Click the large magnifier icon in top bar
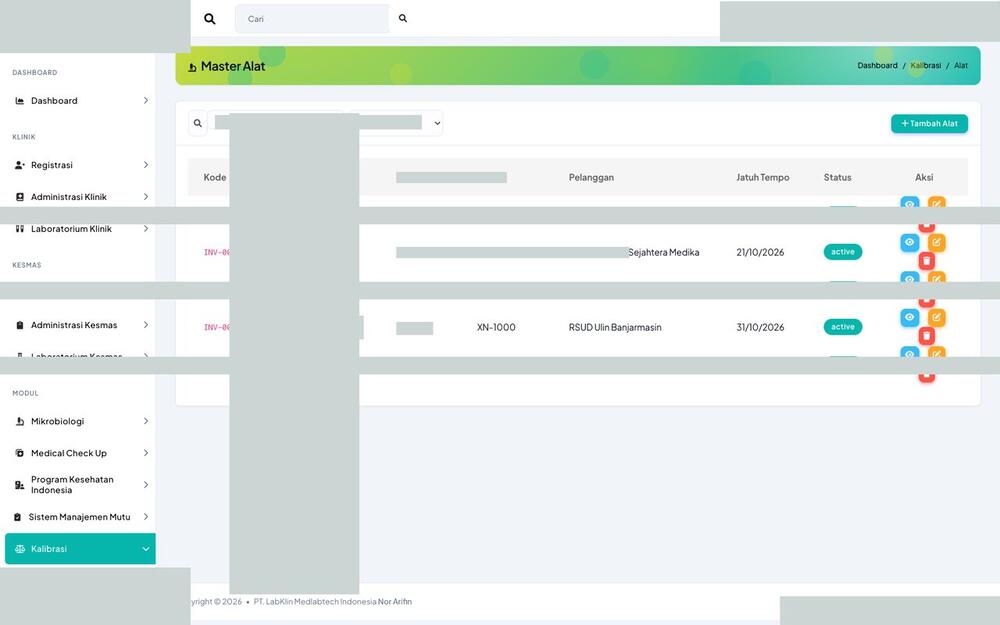 click(209, 18)
